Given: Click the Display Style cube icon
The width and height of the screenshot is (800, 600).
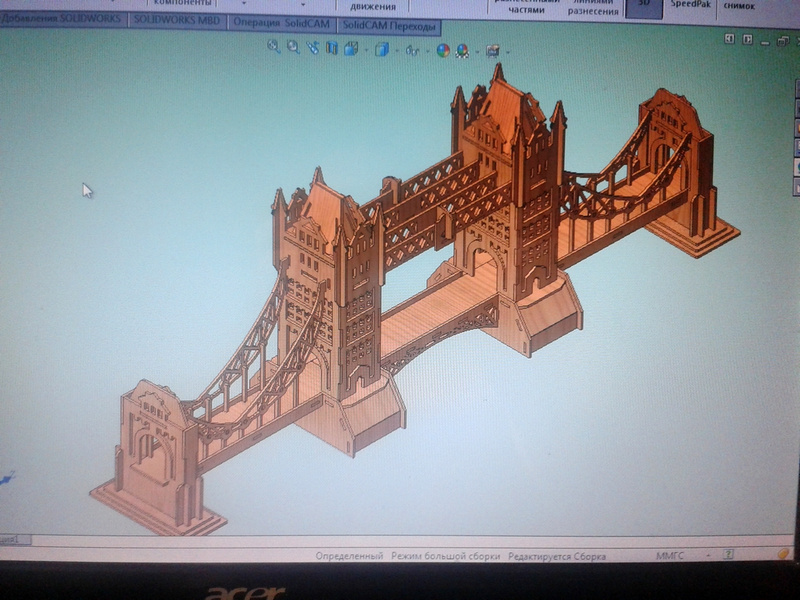Looking at the screenshot, I should pyautogui.click(x=381, y=49).
